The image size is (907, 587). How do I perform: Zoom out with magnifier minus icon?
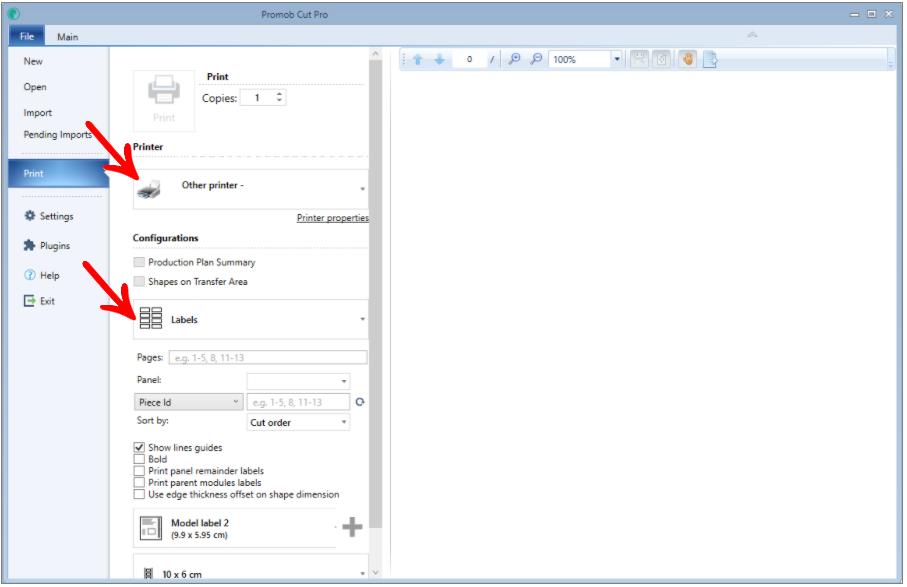[536, 59]
